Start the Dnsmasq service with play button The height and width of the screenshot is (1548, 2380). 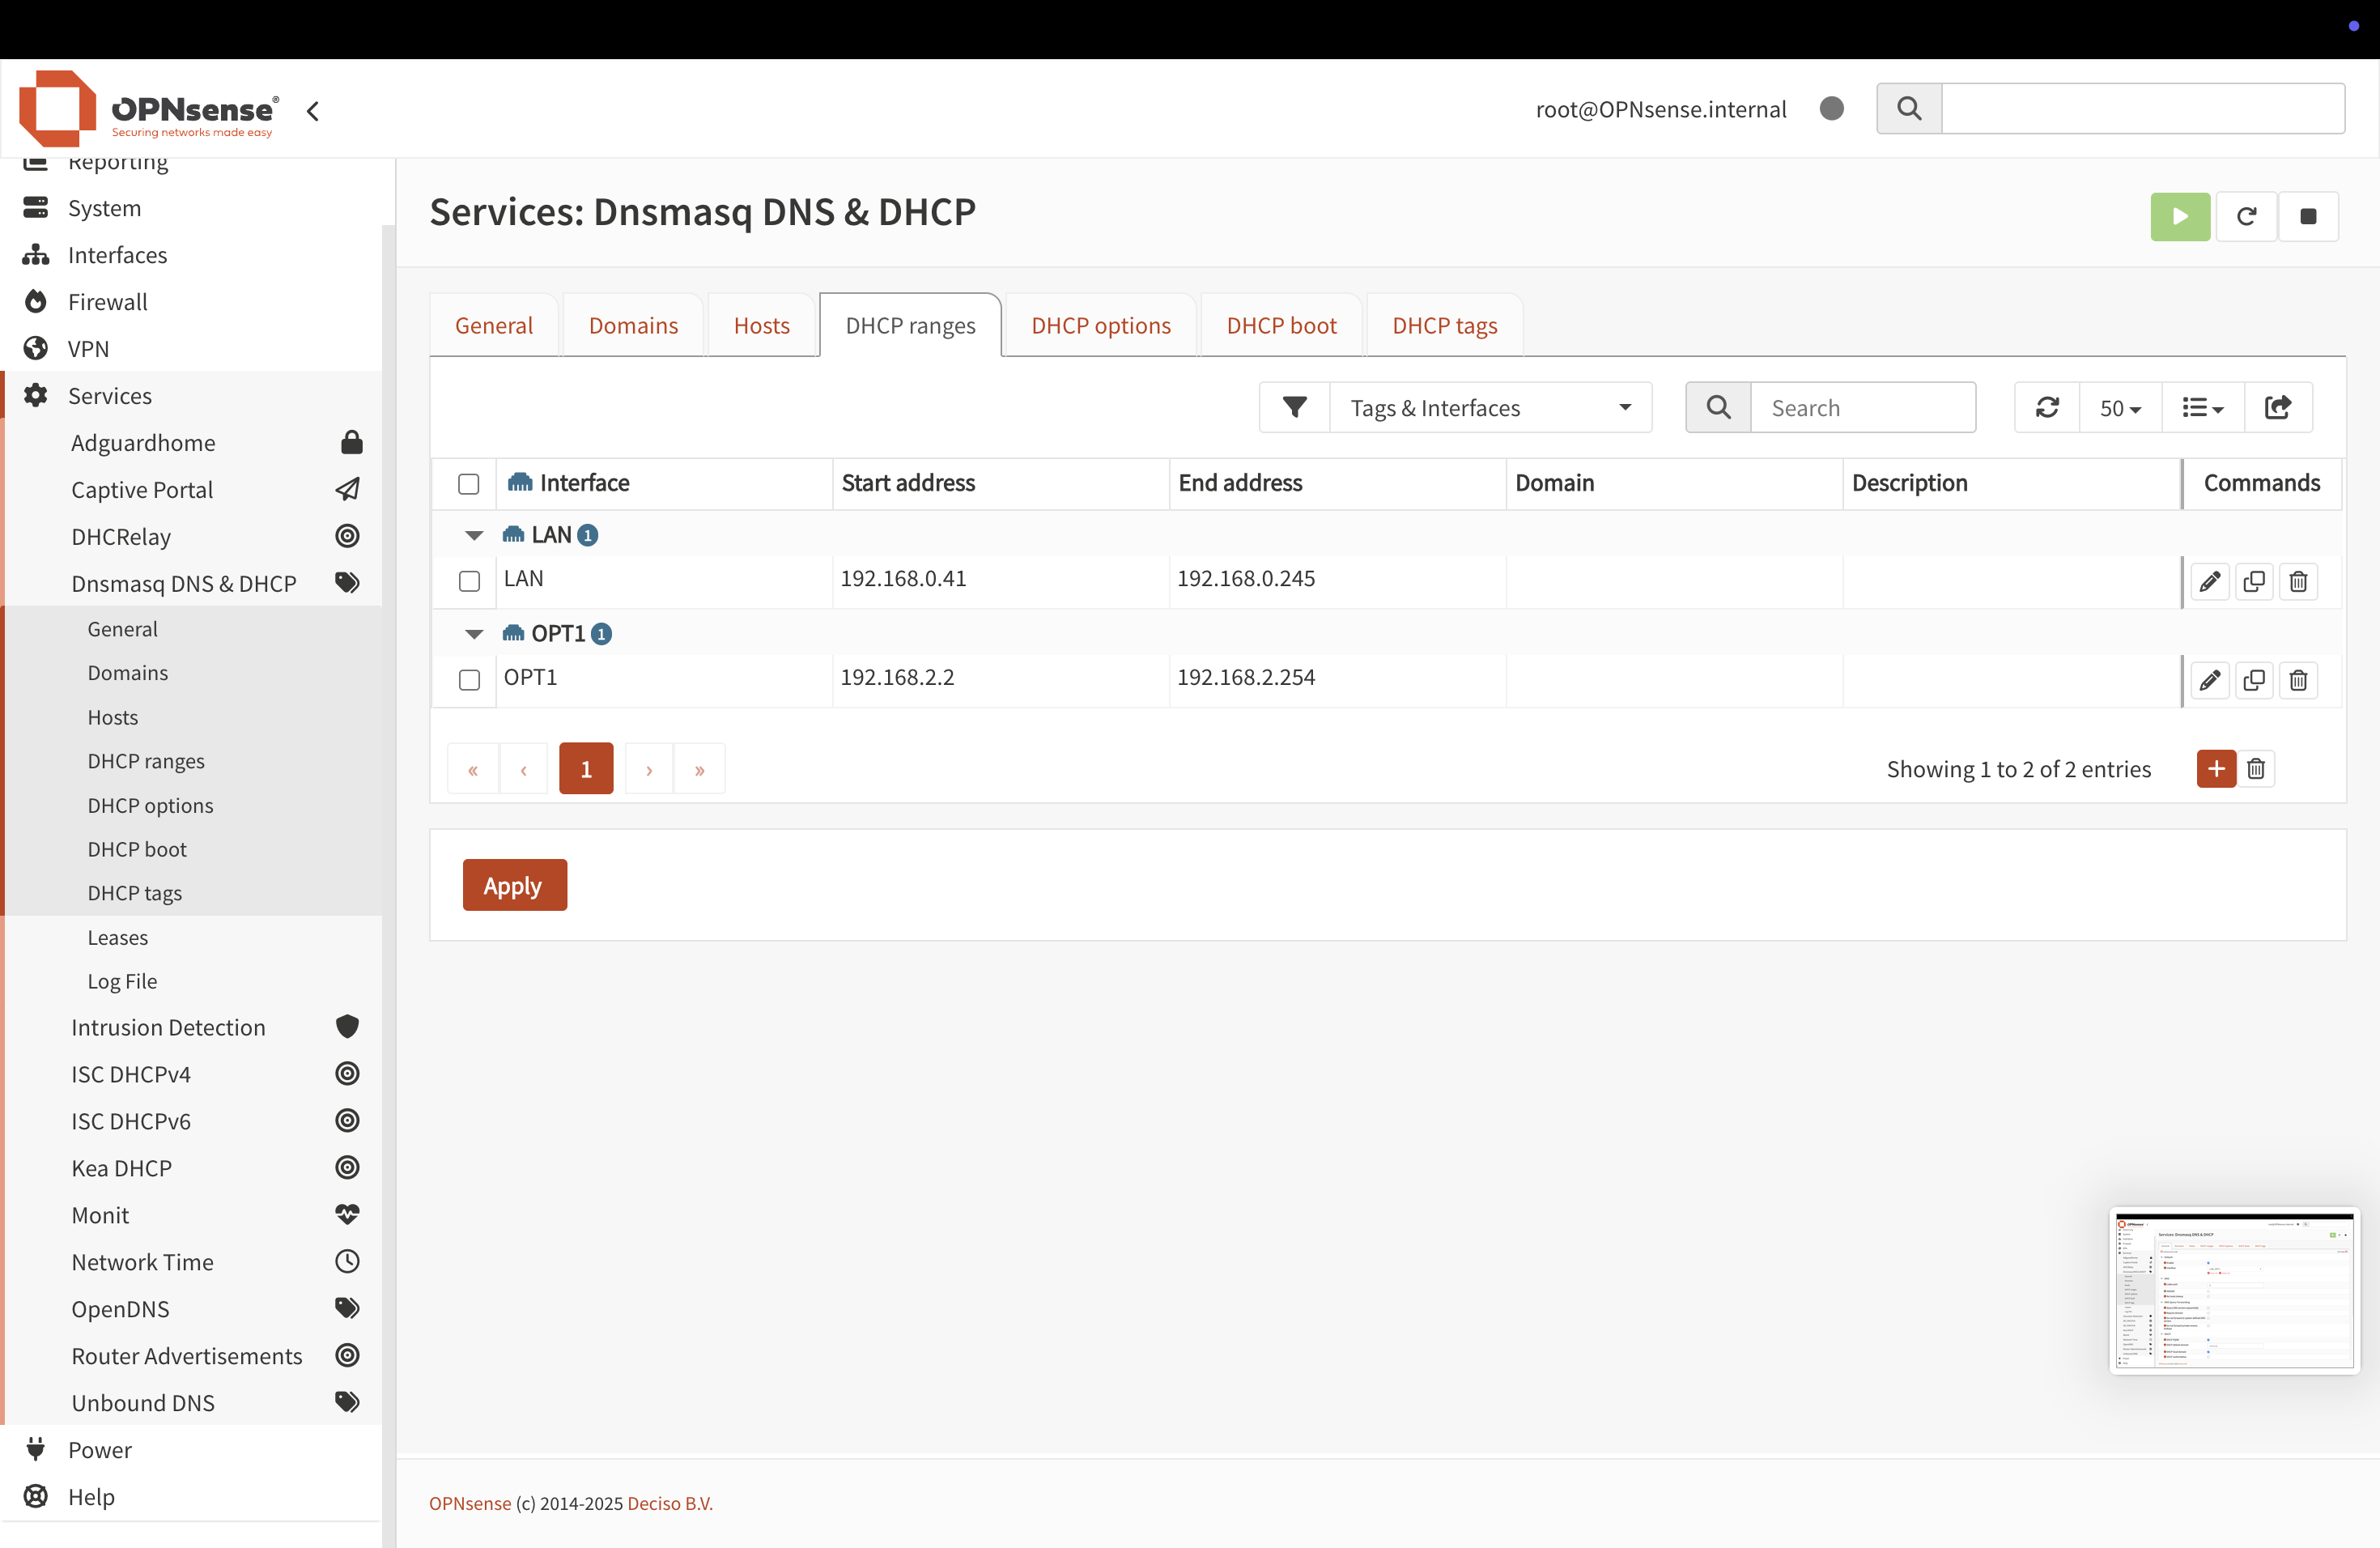[2180, 216]
